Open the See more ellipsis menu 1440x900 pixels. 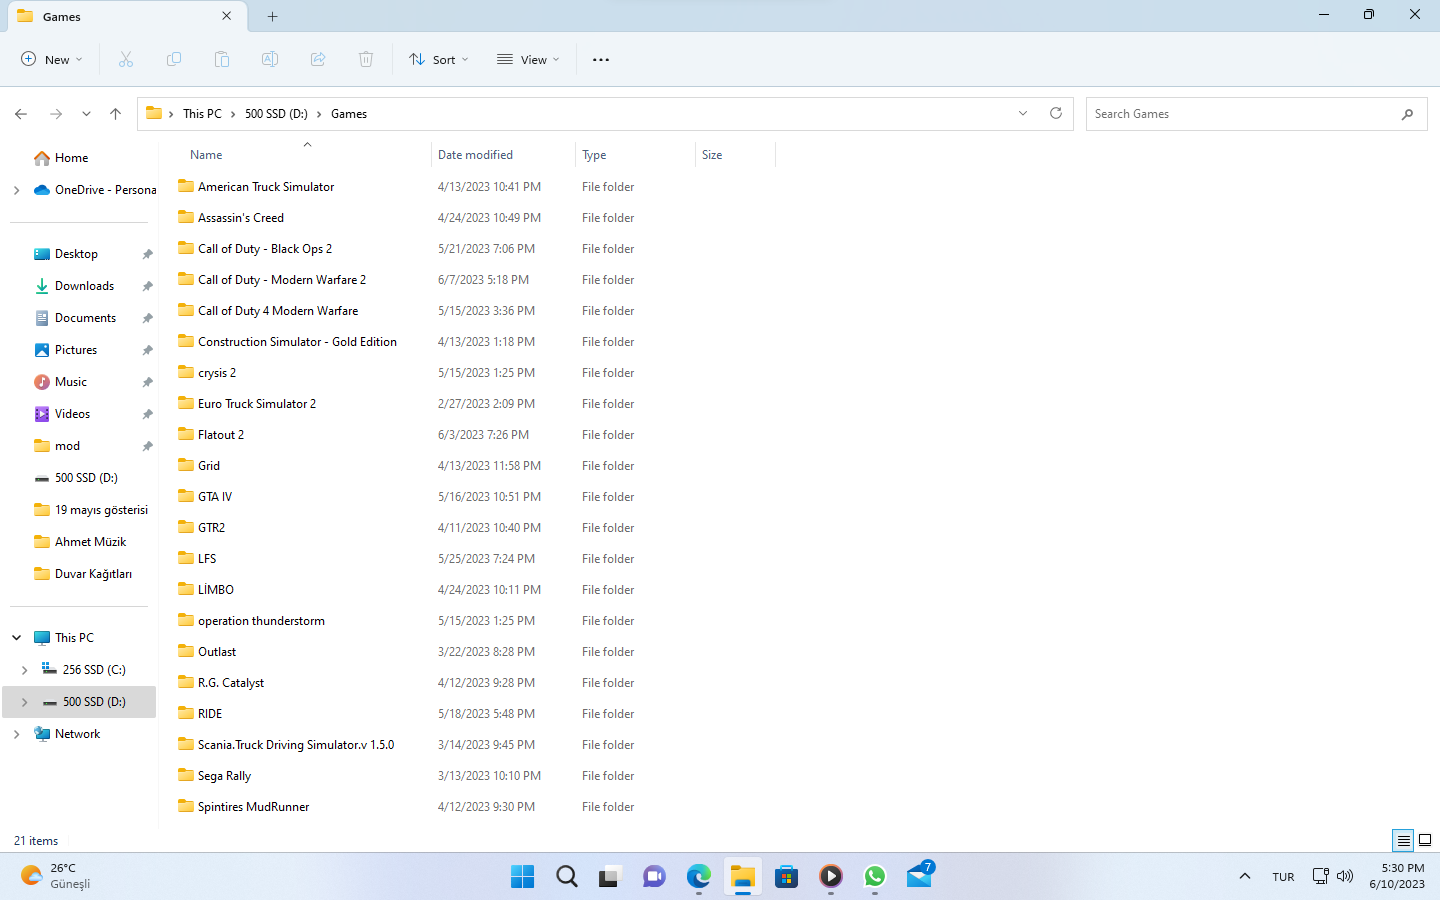[601, 60]
